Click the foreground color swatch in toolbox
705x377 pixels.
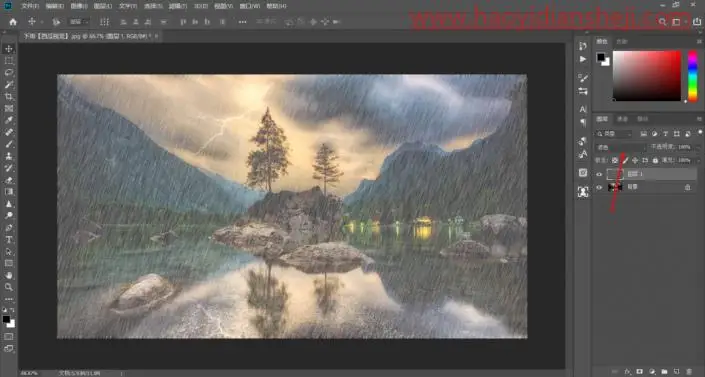pos(6,319)
